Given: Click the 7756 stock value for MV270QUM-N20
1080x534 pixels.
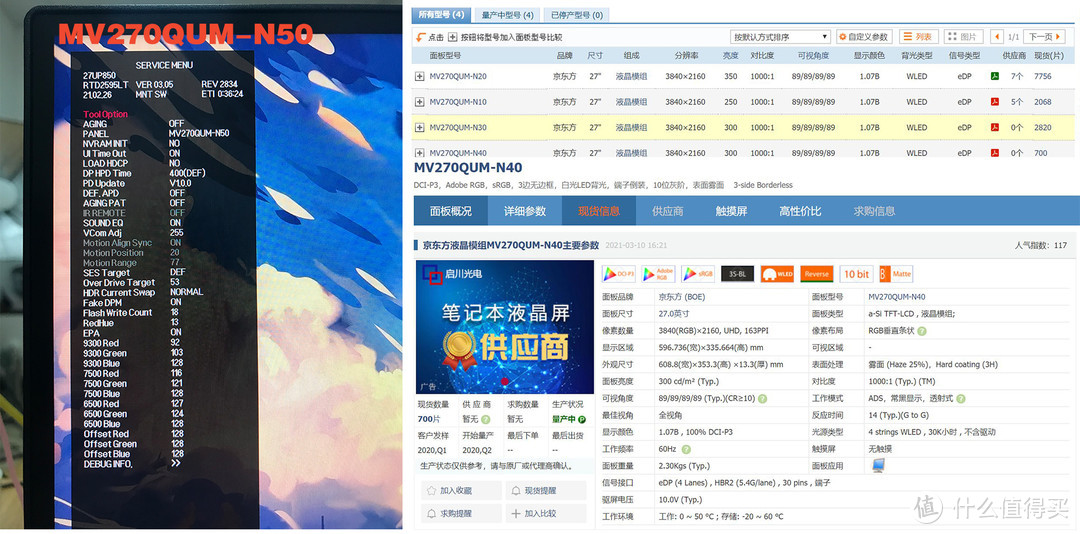Looking at the screenshot, I should (x=1043, y=76).
